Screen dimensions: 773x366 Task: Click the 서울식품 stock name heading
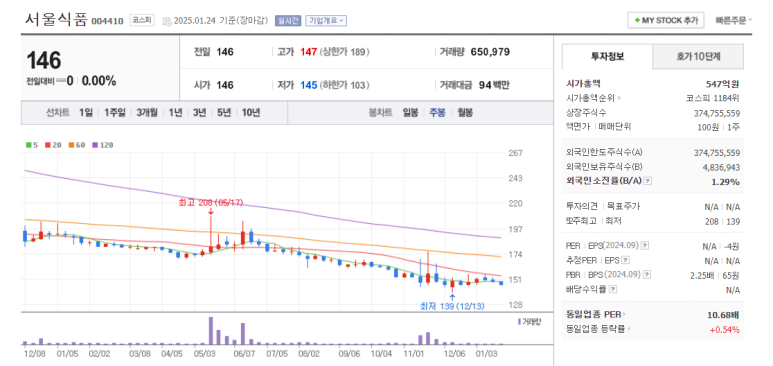[56, 20]
